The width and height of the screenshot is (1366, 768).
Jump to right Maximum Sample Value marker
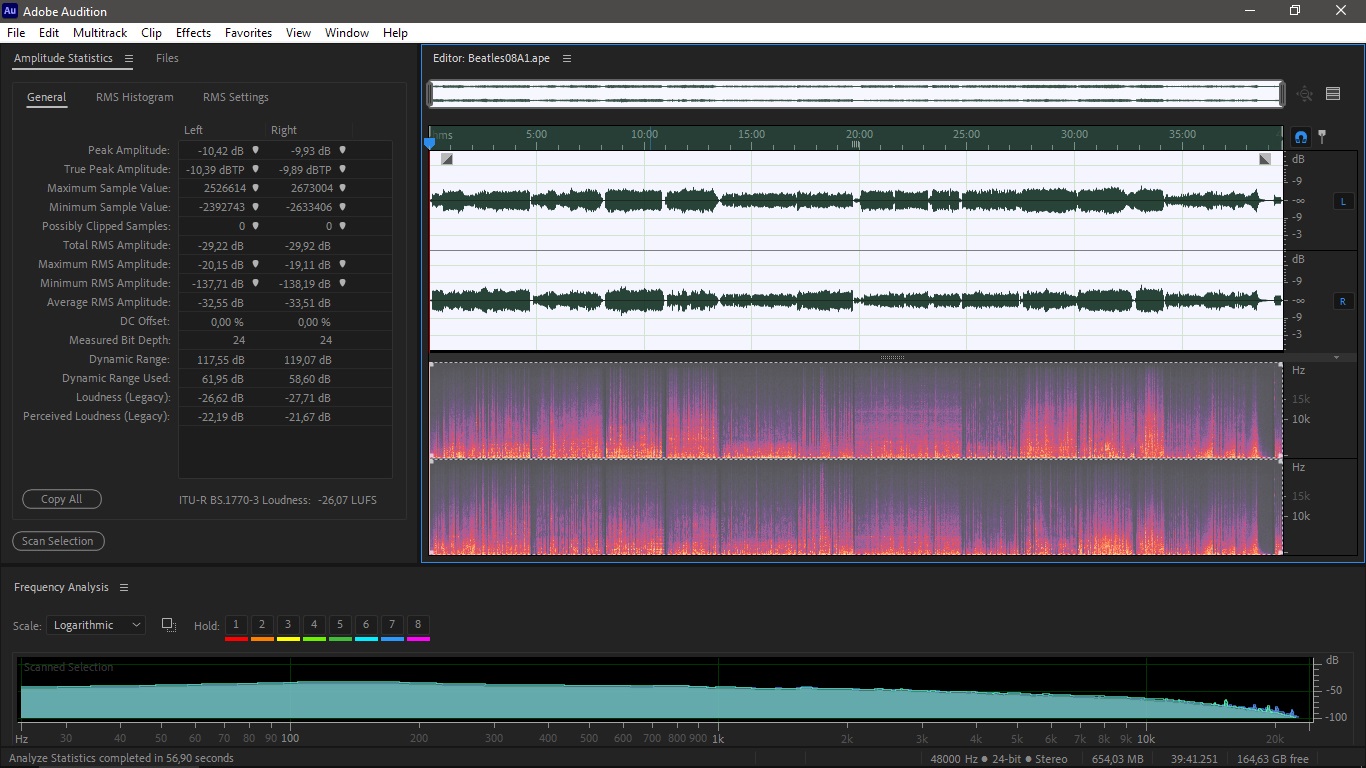pyautogui.click(x=342, y=188)
